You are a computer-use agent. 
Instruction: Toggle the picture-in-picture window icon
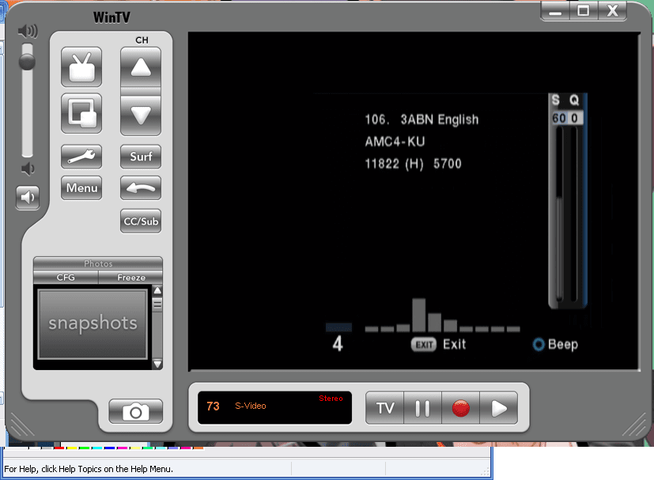point(81,113)
